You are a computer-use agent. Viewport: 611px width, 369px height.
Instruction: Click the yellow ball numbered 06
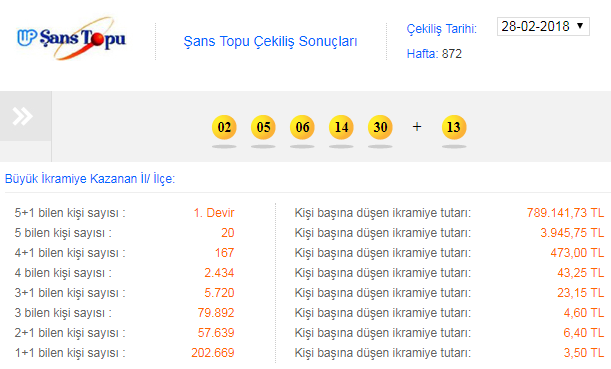point(302,127)
